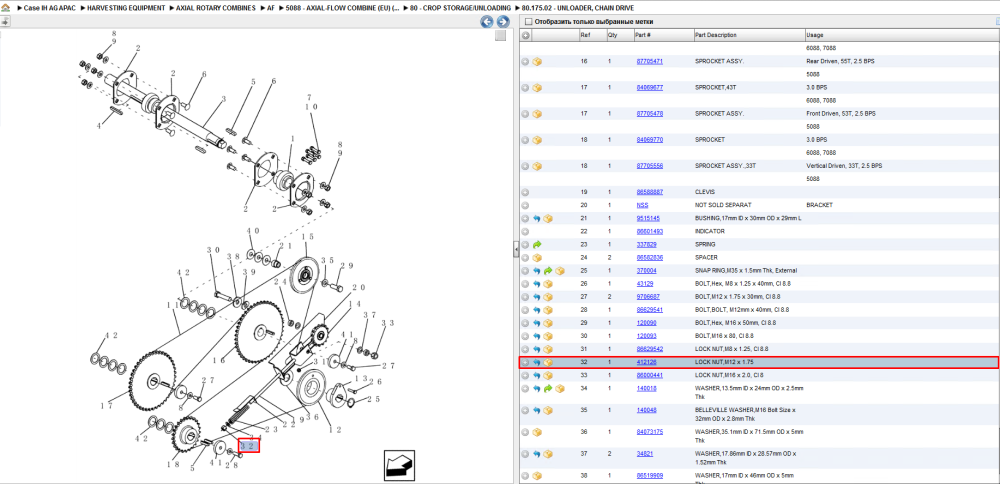
Task: Click 'Rear Driven, 55T, 2.5 BPS' usage text
Action: pos(841,61)
